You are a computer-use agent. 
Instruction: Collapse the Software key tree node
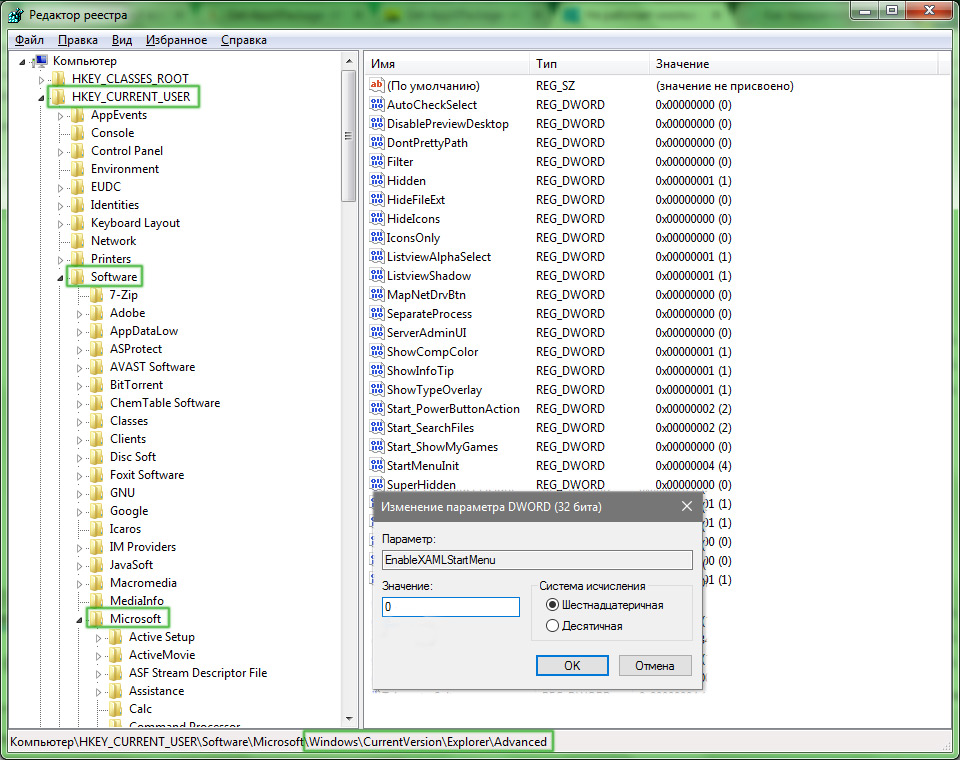60,277
